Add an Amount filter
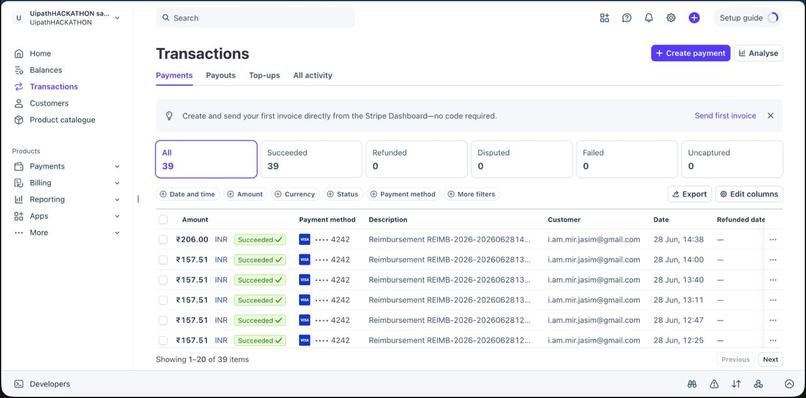806x398 pixels. 245,194
